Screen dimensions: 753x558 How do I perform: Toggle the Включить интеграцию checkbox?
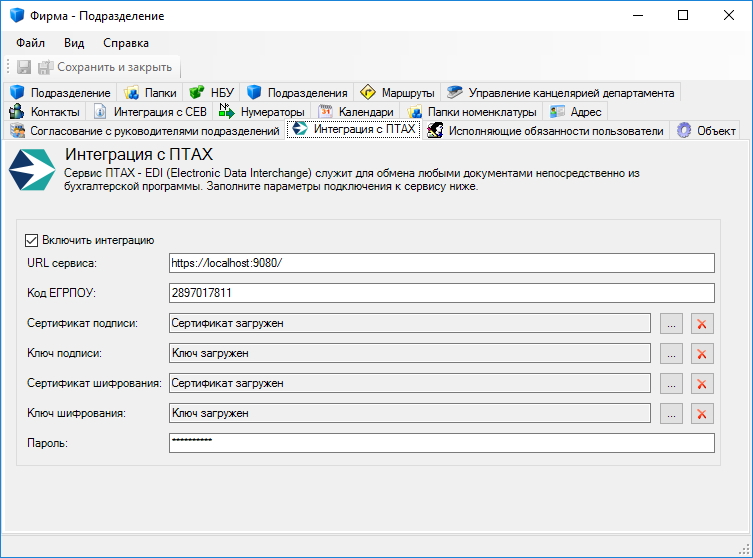pyautogui.click(x=31, y=240)
